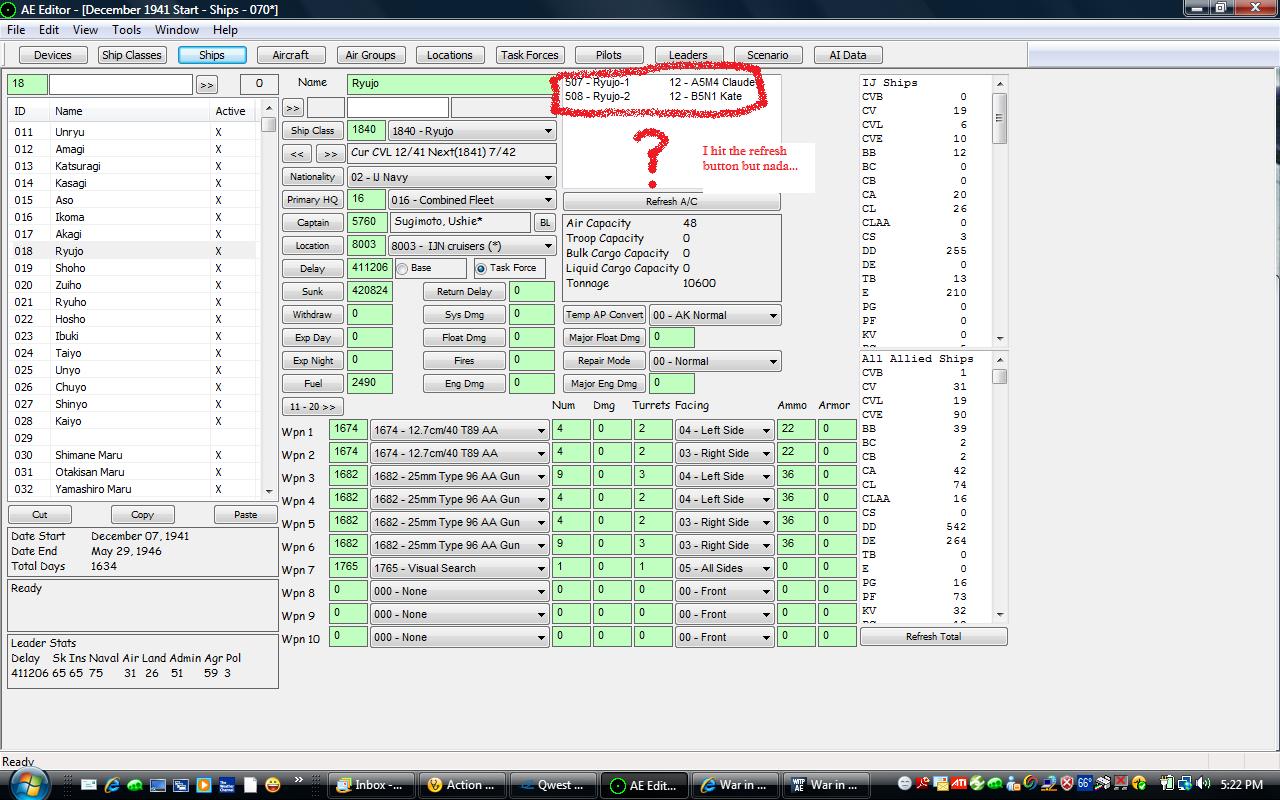Click the Sunk button
1280x800 pixels.
tap(312, 292)
